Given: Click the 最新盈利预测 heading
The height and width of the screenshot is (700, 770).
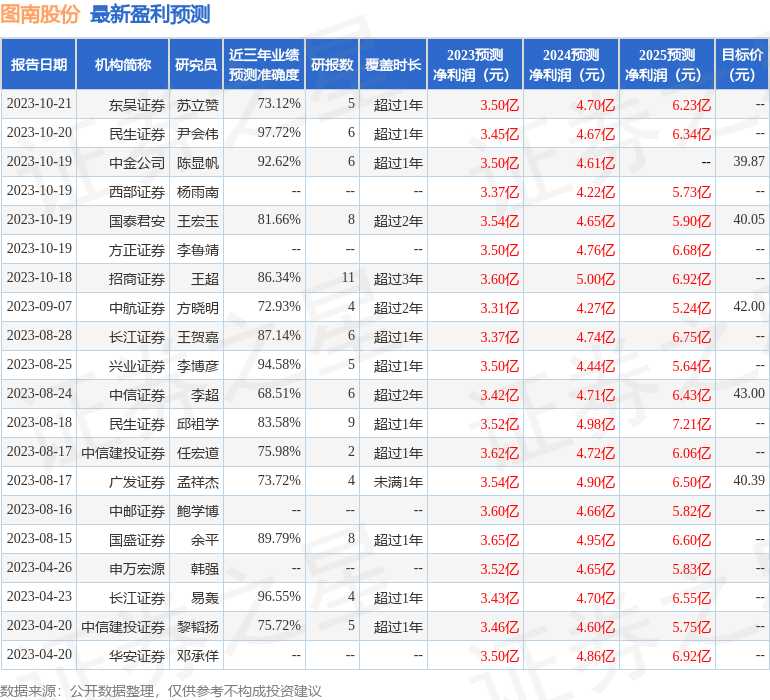Looking at the screenshot, I should 150,14.
